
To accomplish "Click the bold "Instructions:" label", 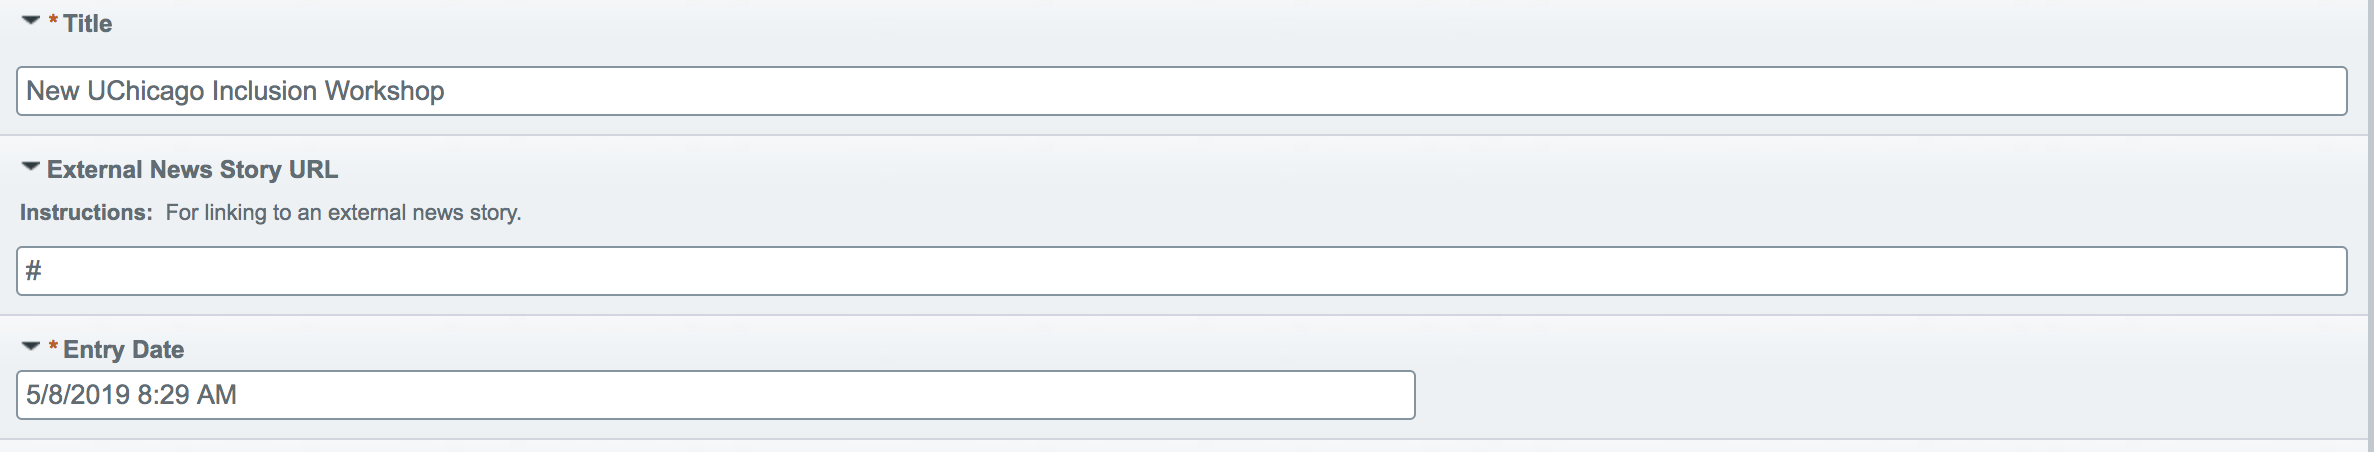I will tap(86, 213).
